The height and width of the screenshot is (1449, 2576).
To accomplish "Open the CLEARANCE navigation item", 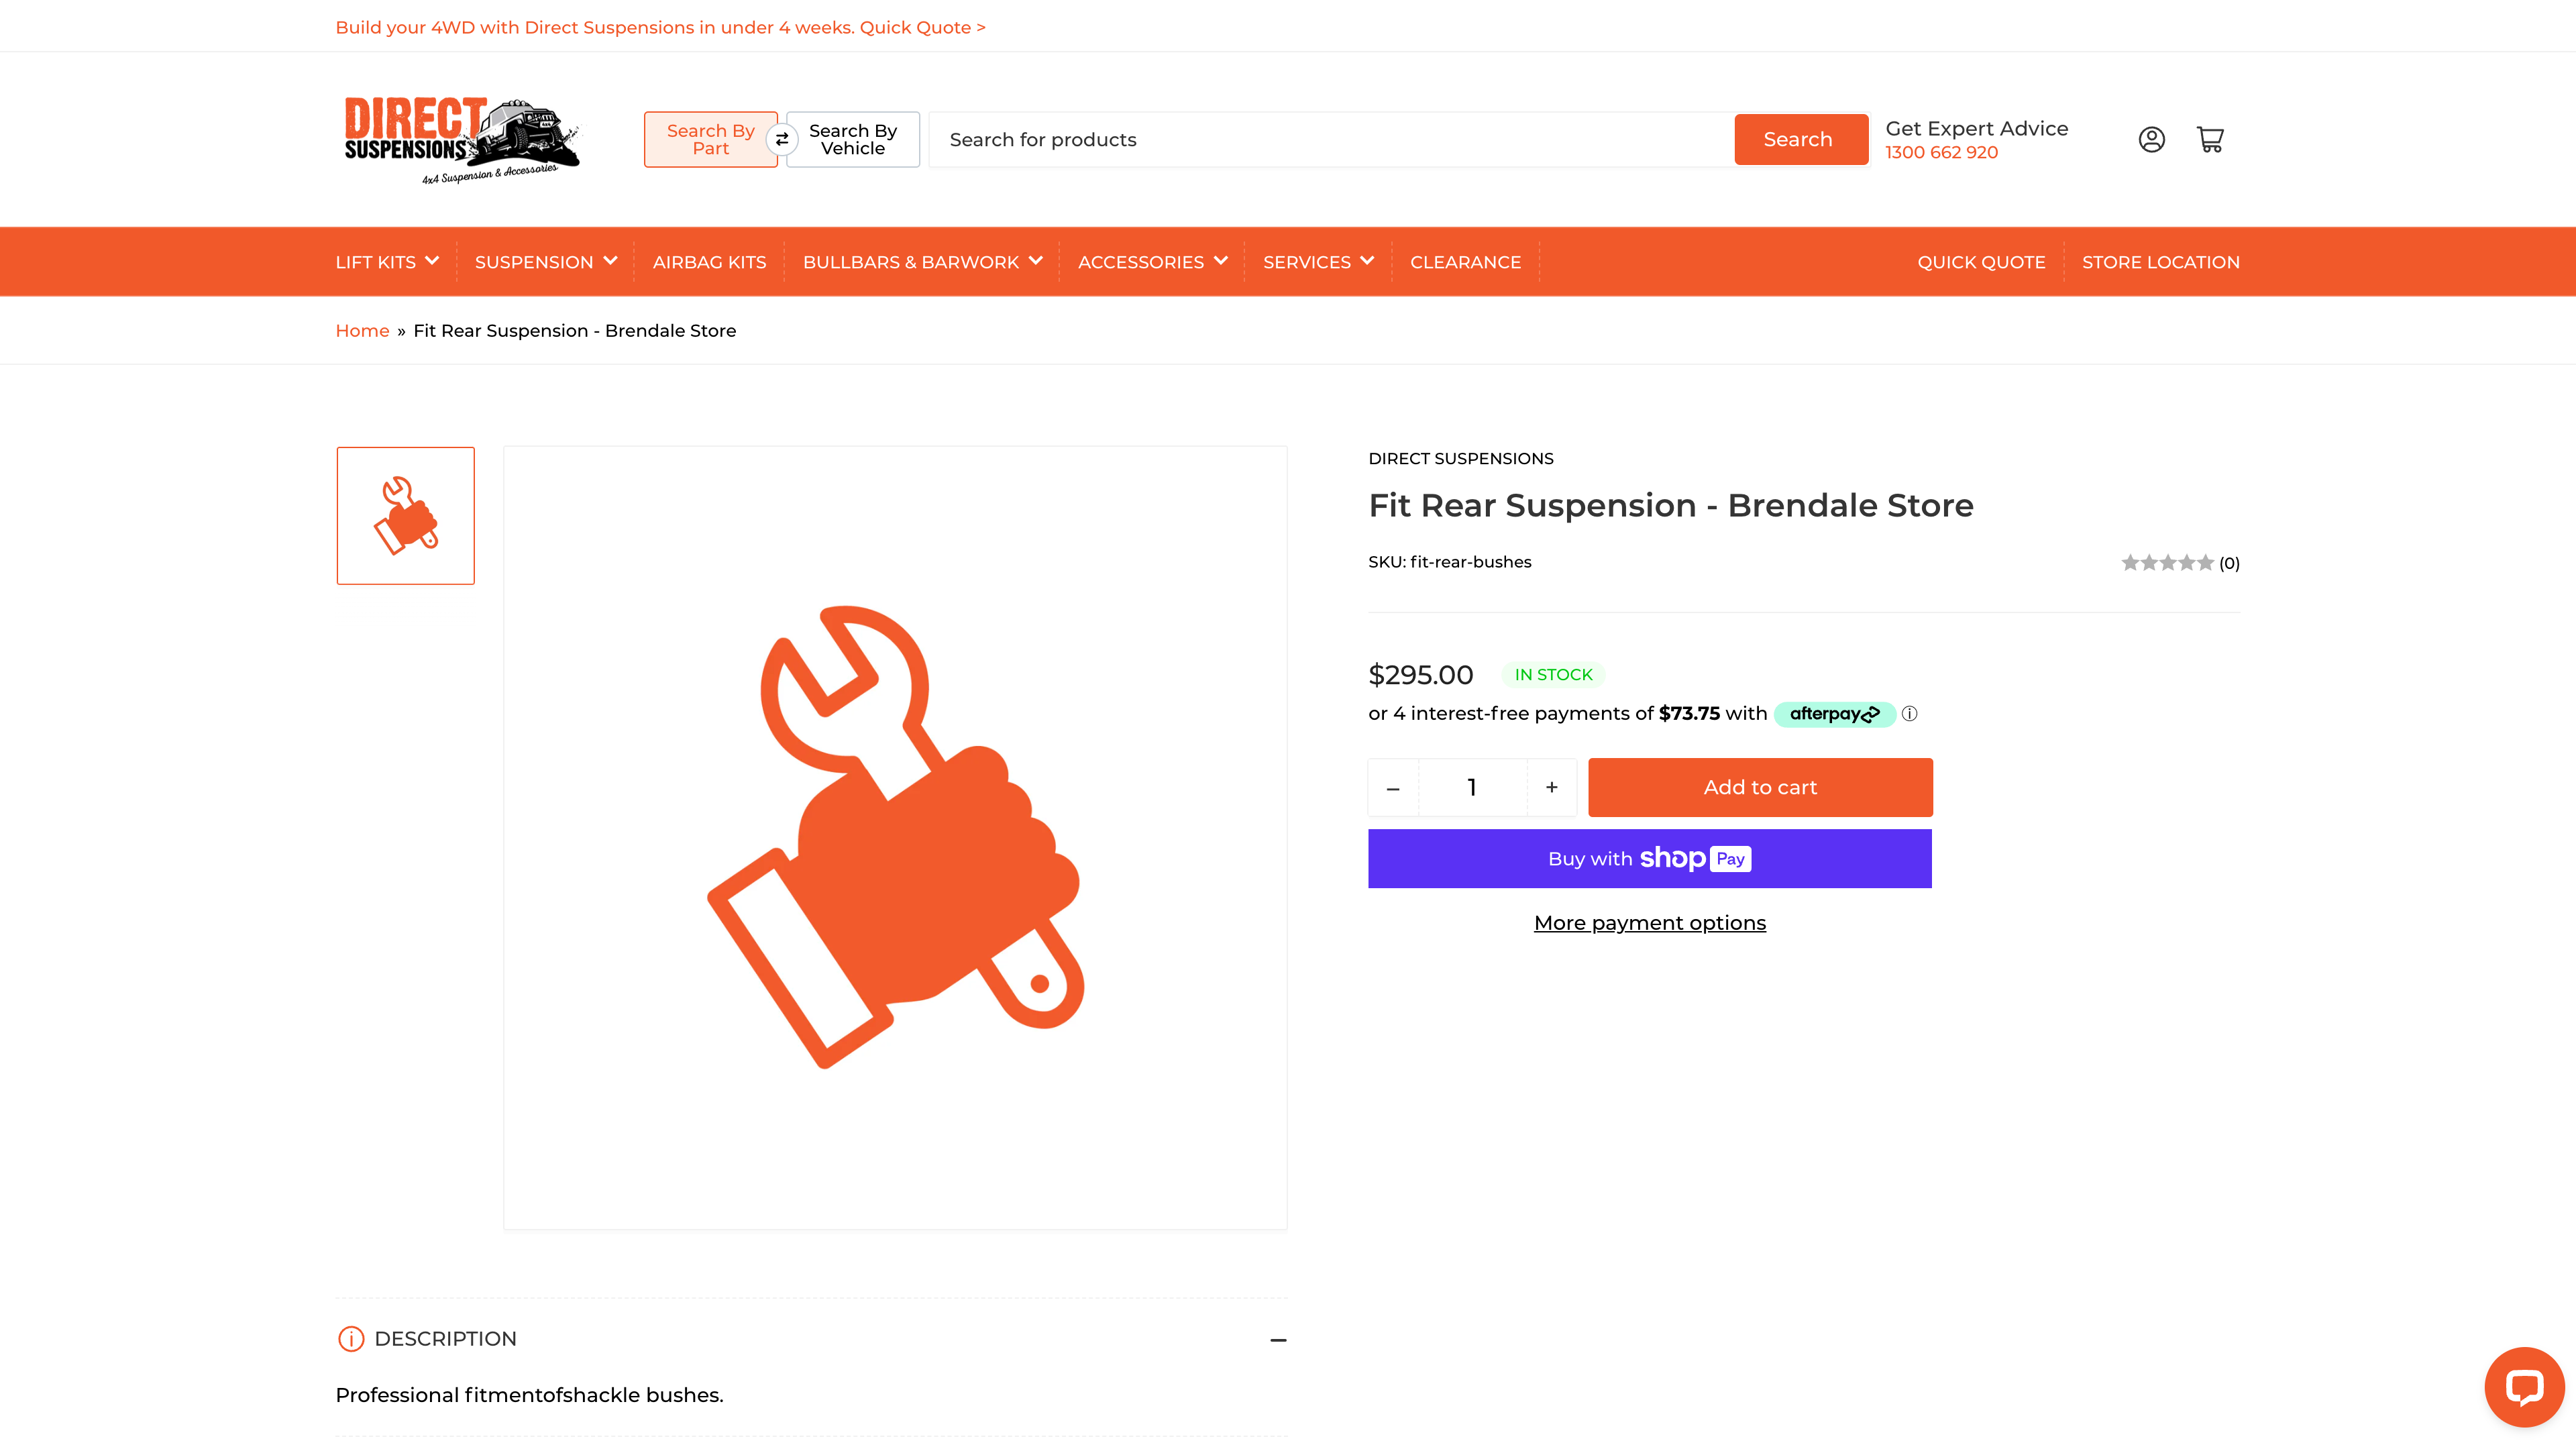I will (x=1465, y=261).
